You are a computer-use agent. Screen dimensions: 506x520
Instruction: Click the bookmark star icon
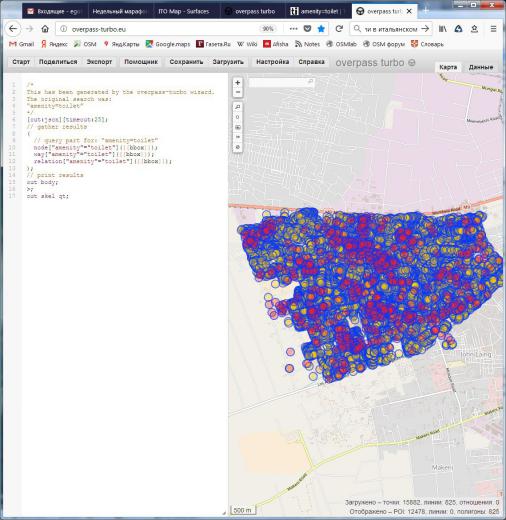point(321,29)
